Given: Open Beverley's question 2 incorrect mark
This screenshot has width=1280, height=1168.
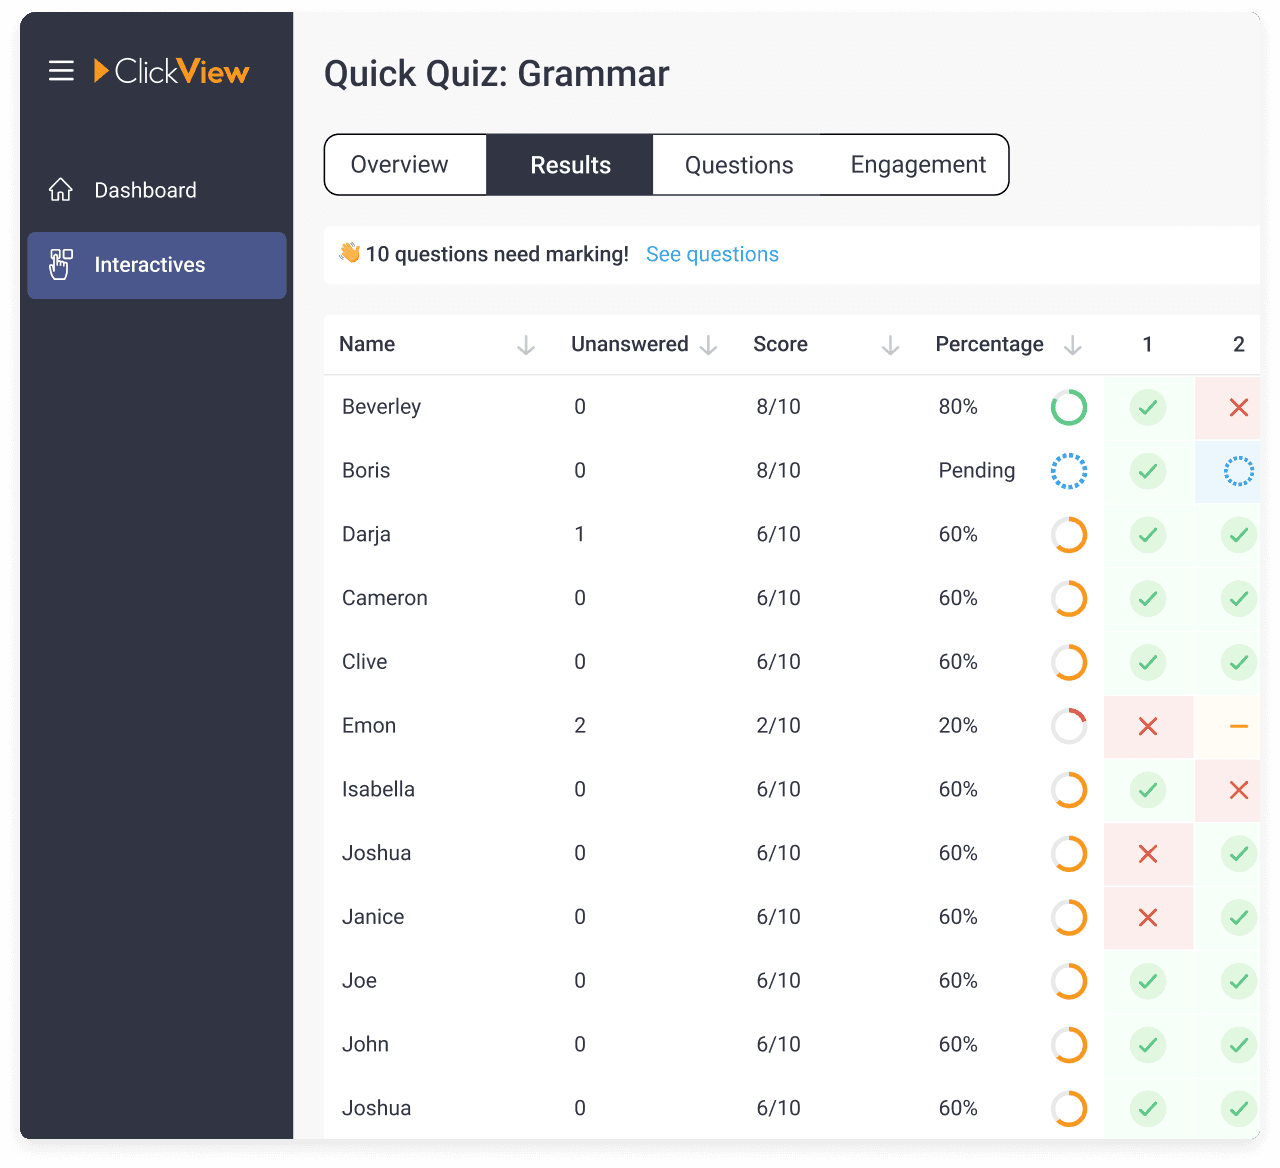Looking at the screenshot, I should [1239, 407].
